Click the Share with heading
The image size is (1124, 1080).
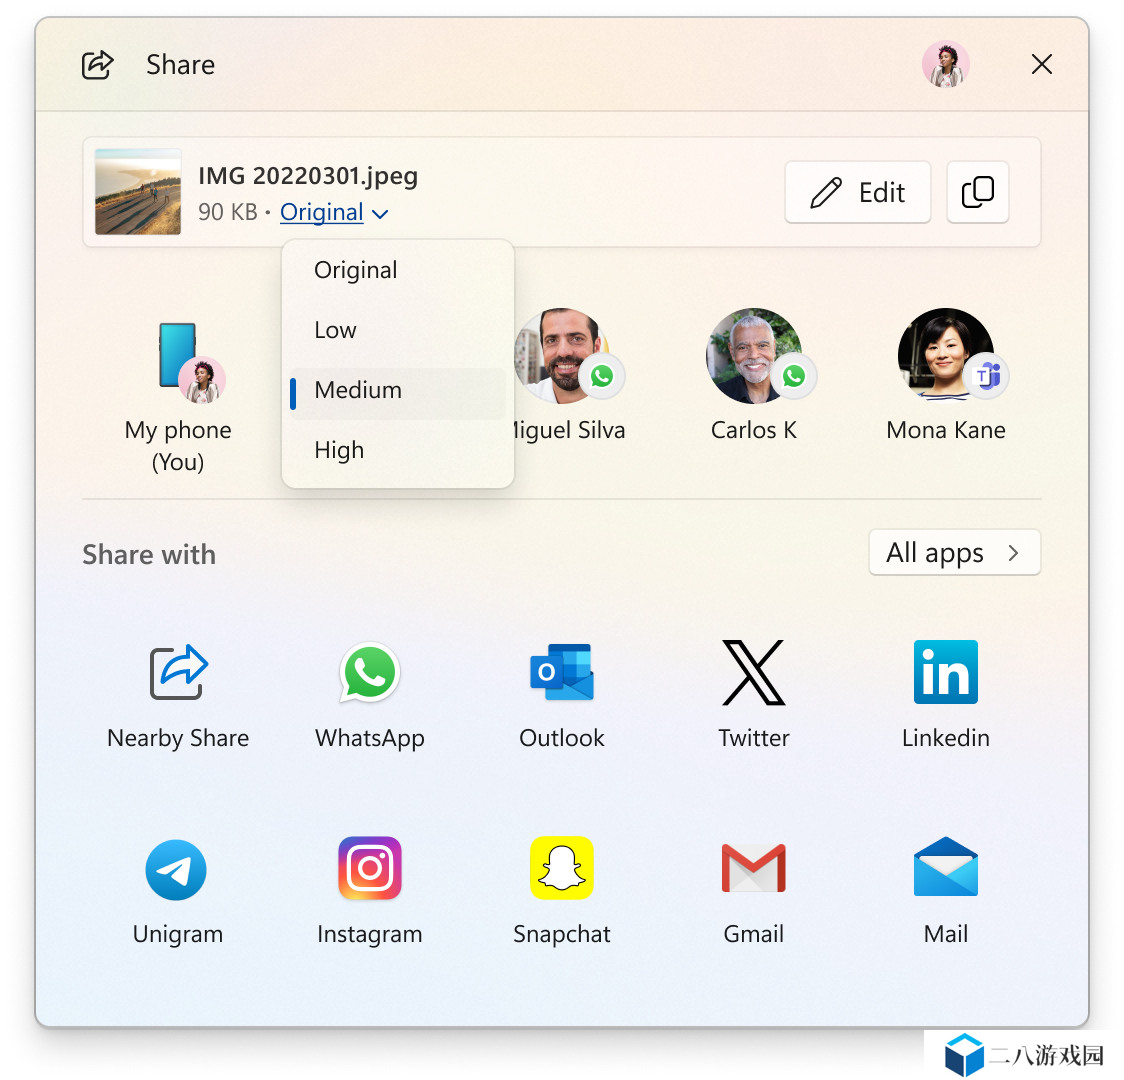click(x=149, y=555)
